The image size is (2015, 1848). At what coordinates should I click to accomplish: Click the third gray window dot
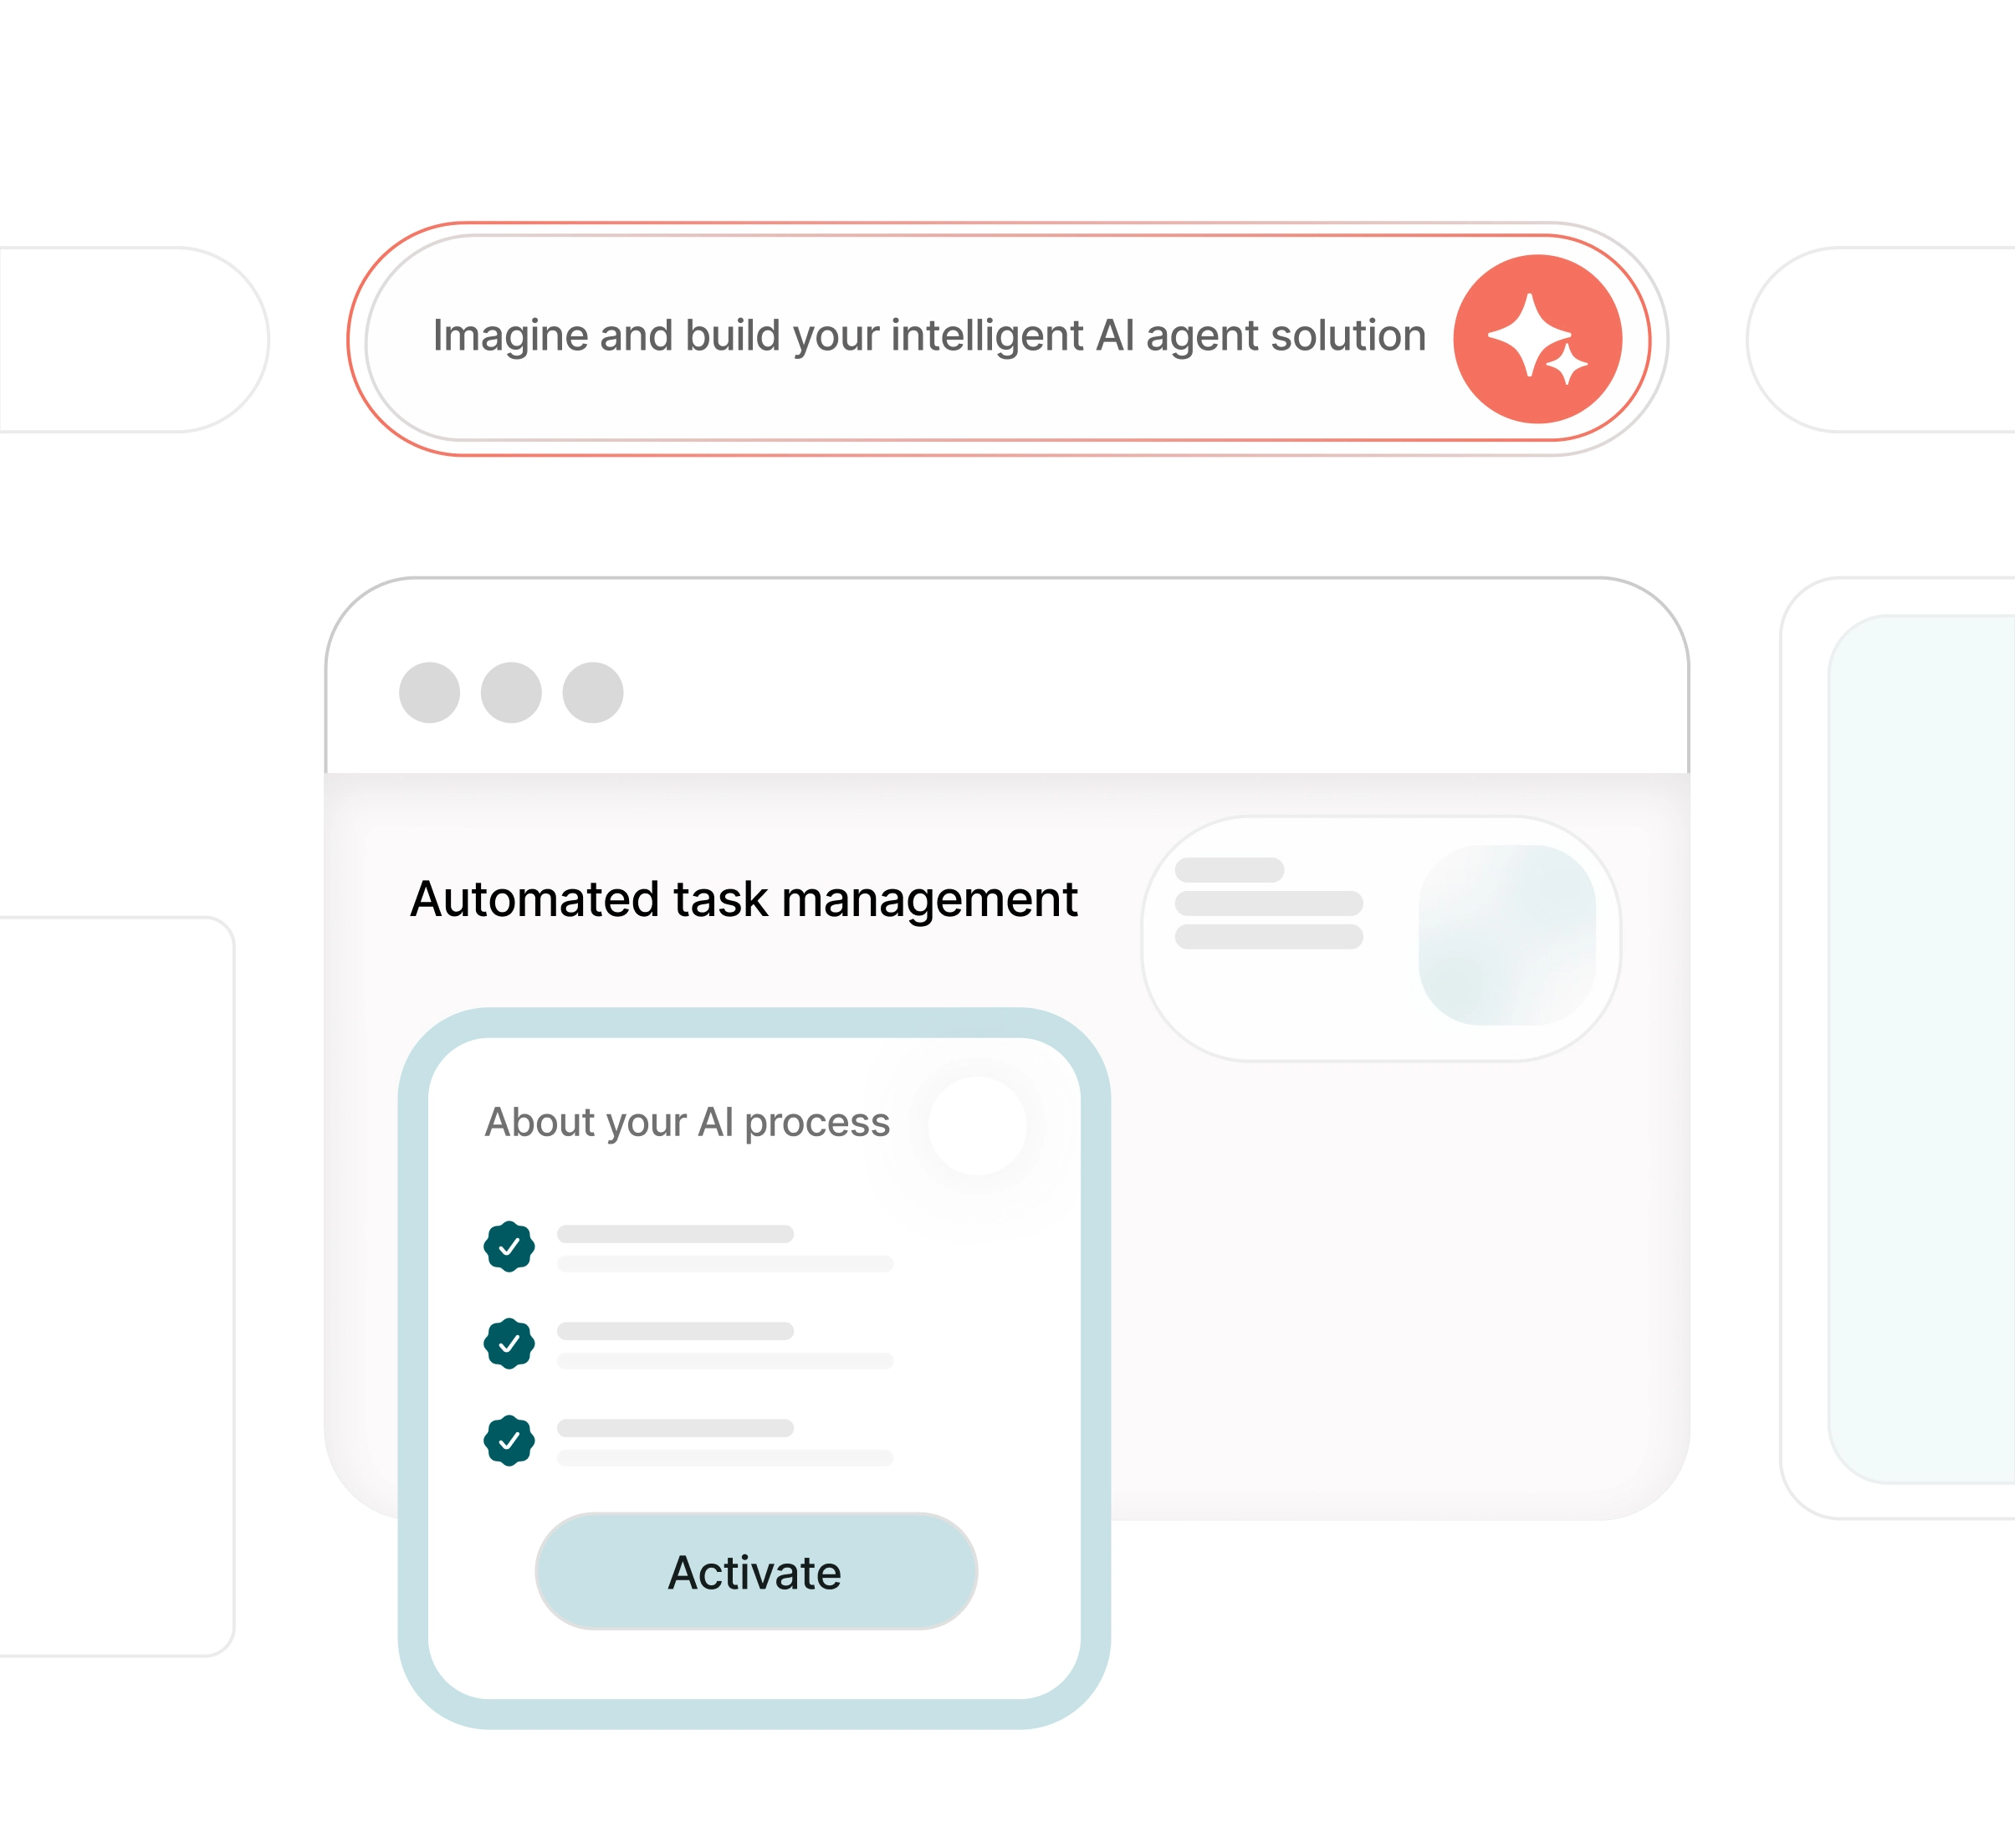593,692
